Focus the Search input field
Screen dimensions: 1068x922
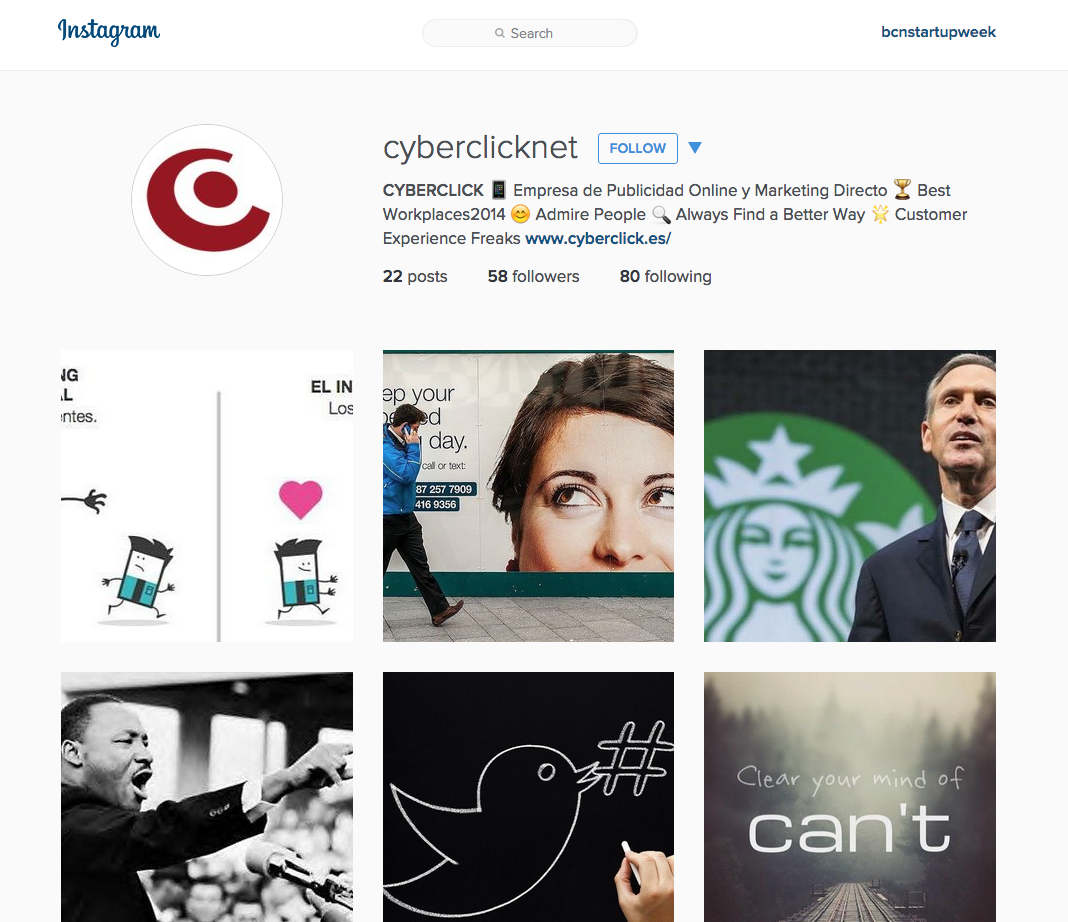point(530,33)
